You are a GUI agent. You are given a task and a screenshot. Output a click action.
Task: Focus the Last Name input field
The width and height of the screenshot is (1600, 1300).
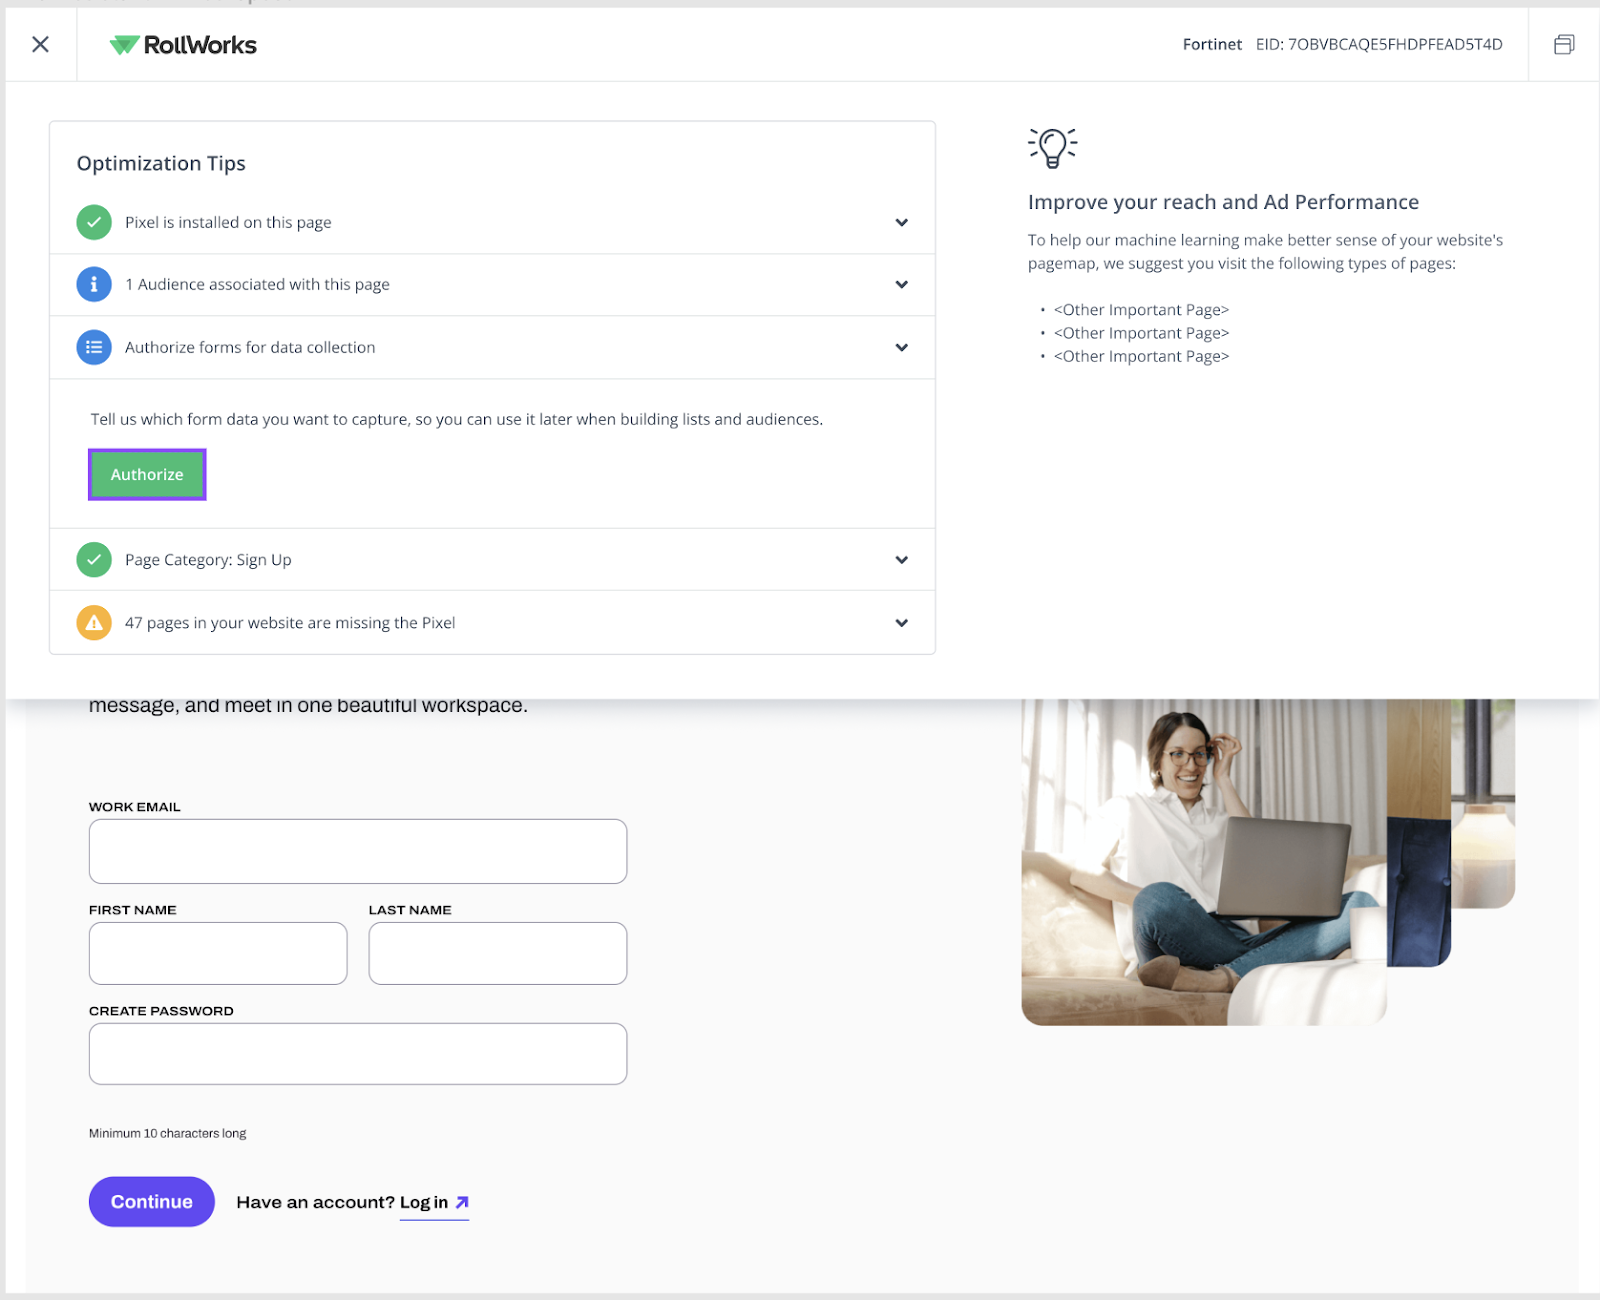click(x=498, y=953)
